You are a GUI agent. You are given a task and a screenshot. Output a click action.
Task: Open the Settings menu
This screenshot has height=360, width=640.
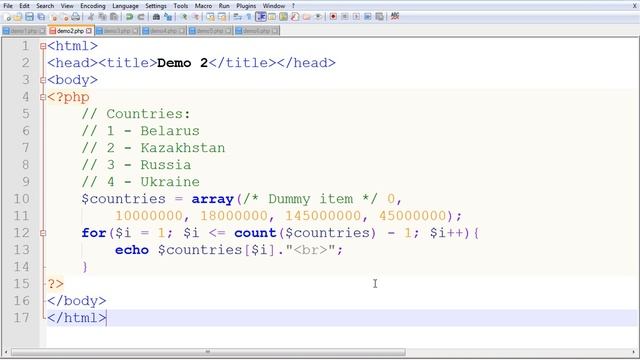pos(156,6)
